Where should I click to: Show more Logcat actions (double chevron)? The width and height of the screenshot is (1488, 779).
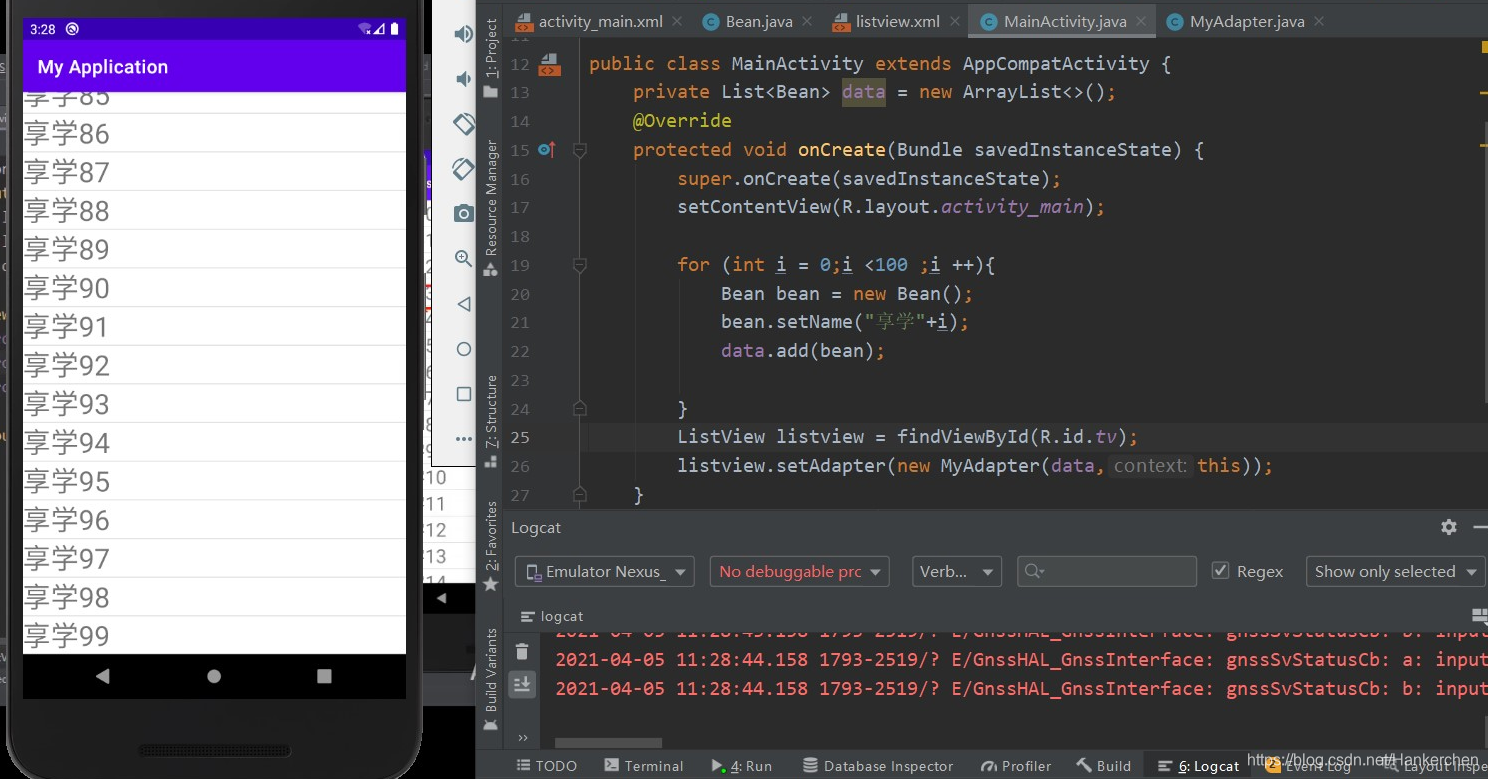pos(523,738)
